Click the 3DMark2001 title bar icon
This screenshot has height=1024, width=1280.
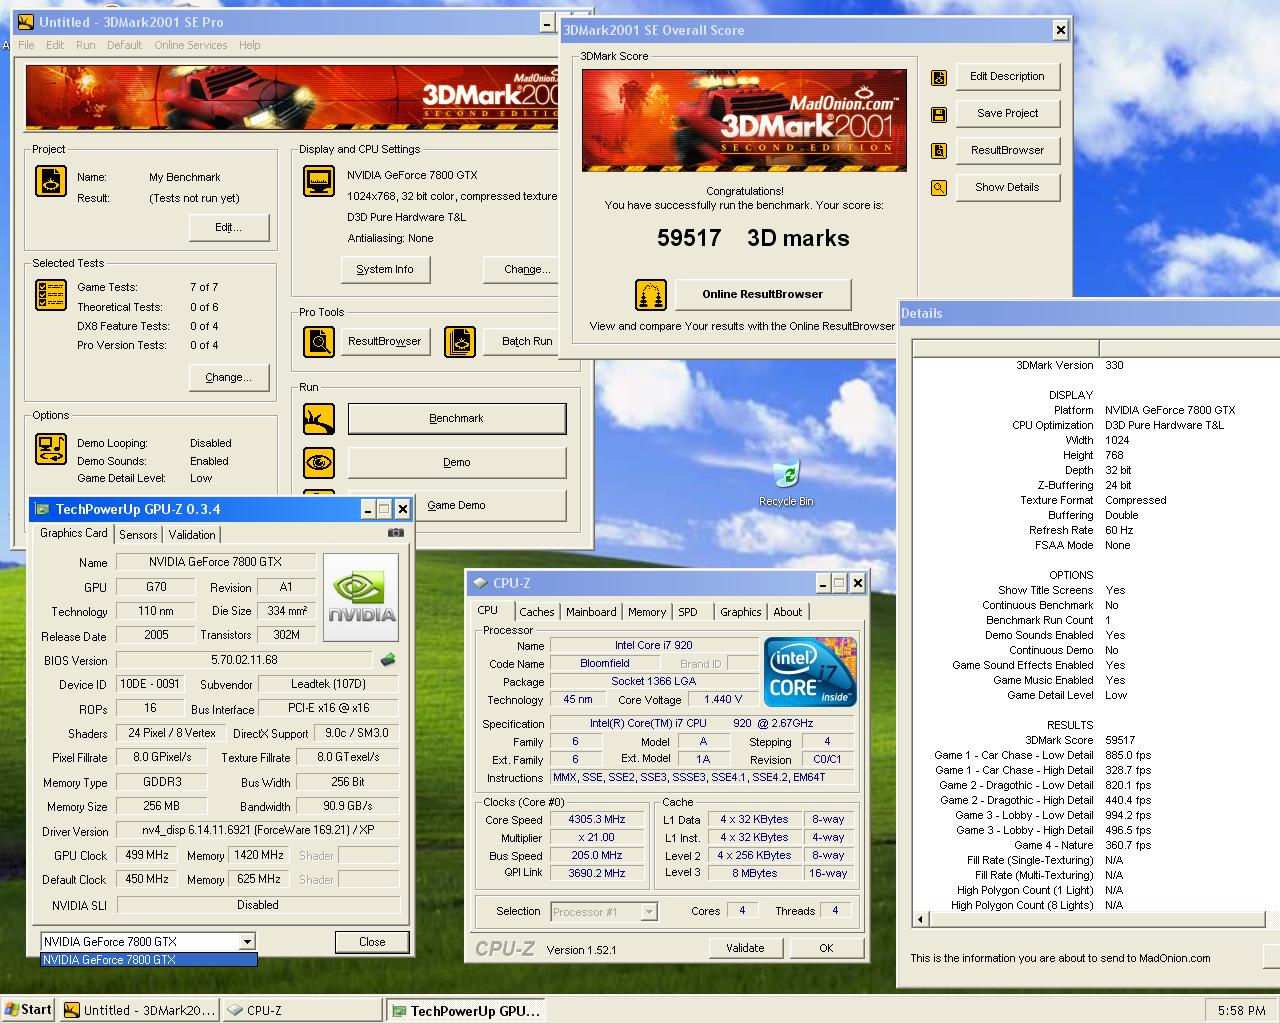point(27,22)
